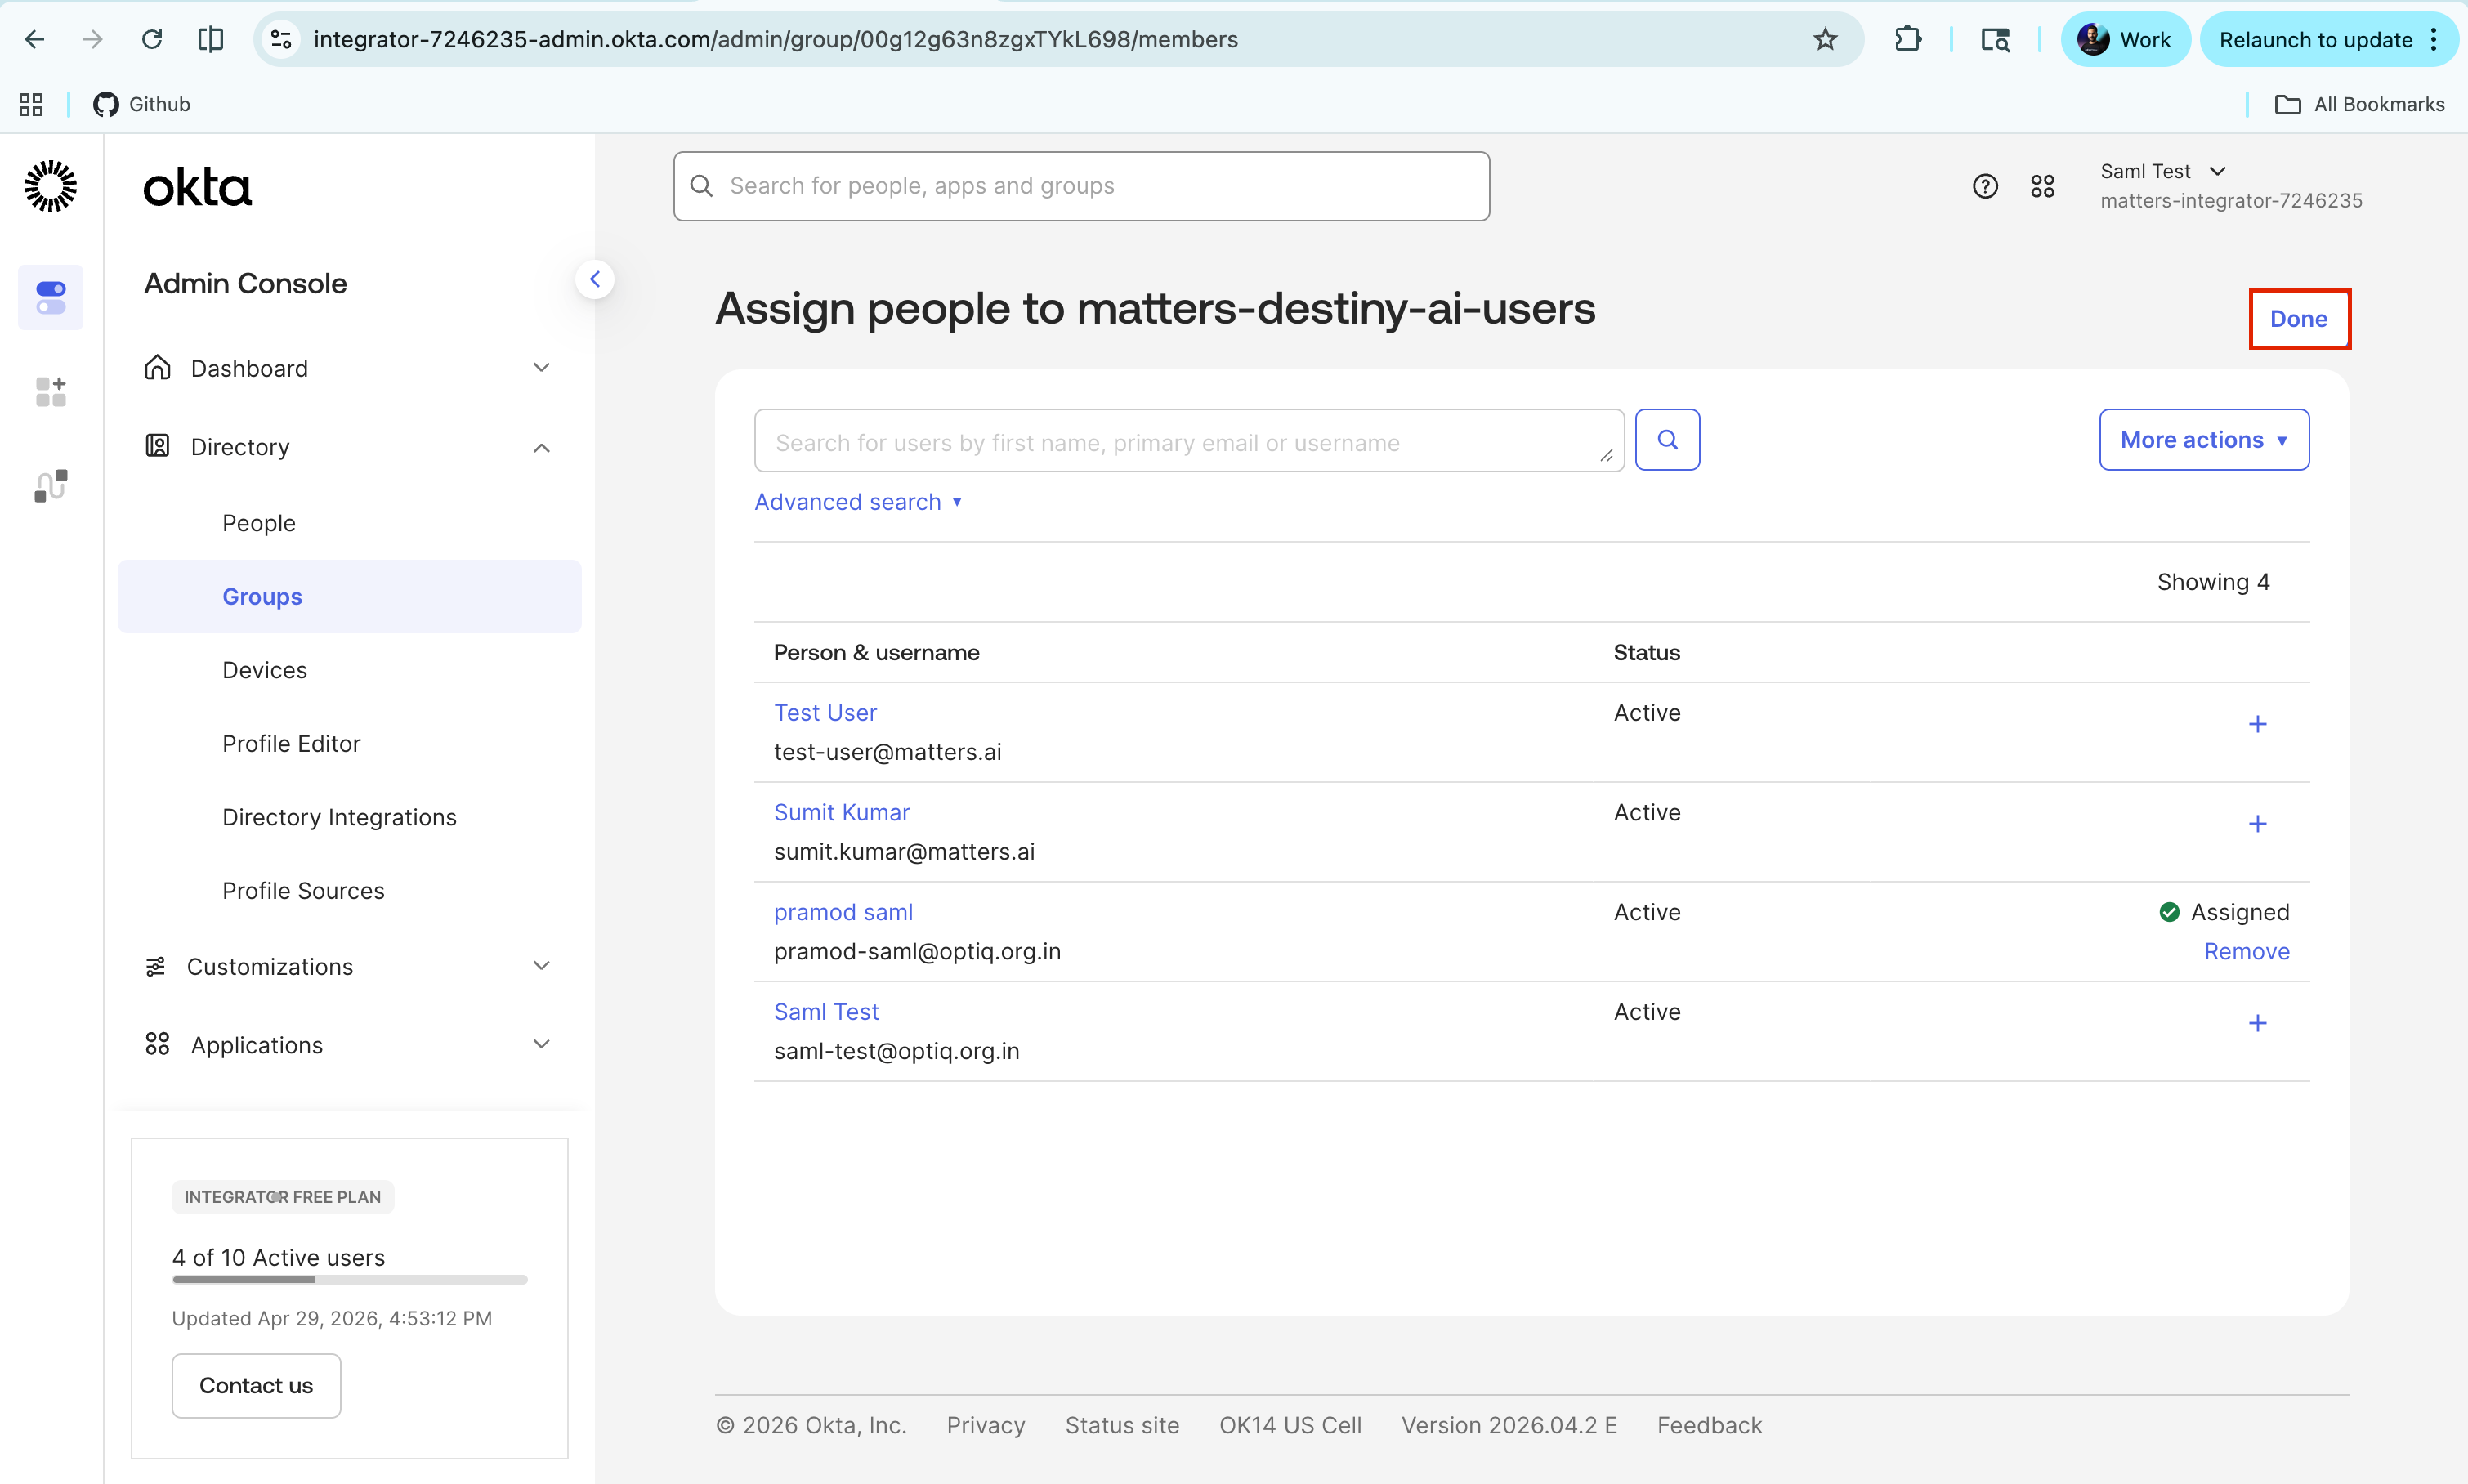Click the magnifier search button for users
Viewport: 2468px width, 1484px height.
coord(1667,439)
